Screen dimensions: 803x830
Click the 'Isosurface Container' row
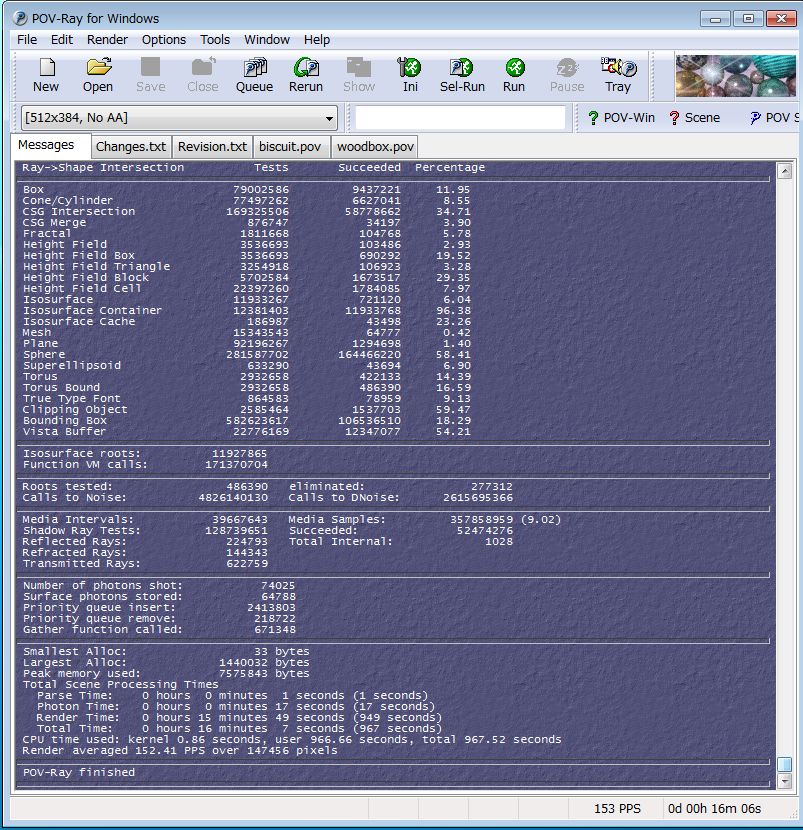(x=246, y=311)
